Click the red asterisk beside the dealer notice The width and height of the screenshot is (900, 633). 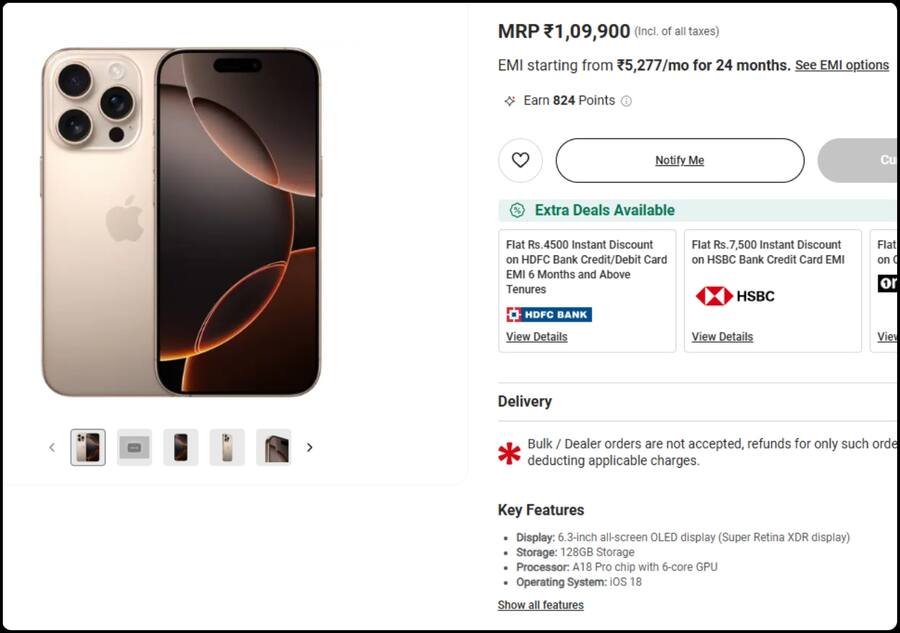pos(509,453)
